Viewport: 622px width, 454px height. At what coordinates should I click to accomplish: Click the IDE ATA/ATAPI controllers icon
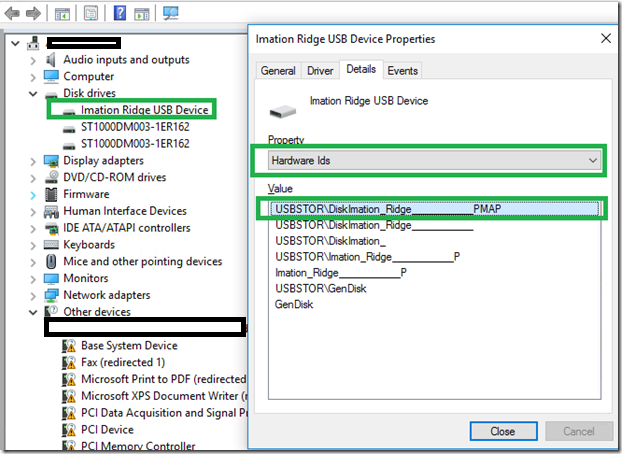click(x=51, y=229)
